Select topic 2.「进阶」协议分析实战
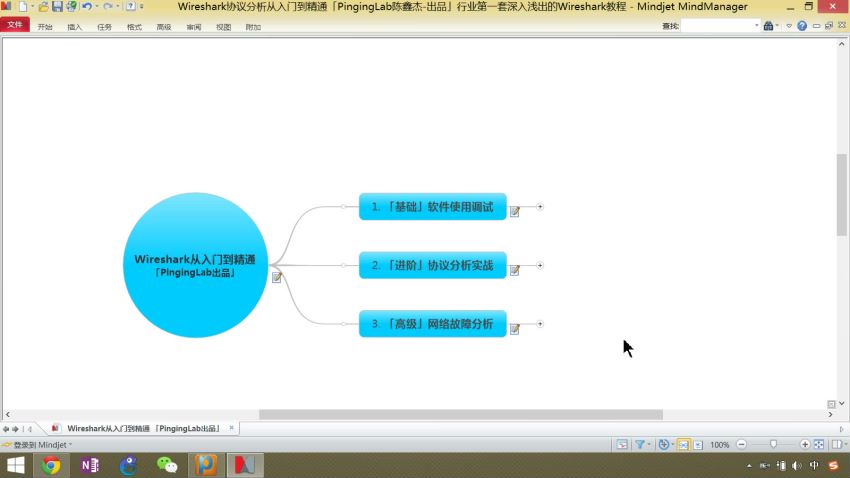The height and width of the screenshot is (478, 850). (x=433, y=265)
